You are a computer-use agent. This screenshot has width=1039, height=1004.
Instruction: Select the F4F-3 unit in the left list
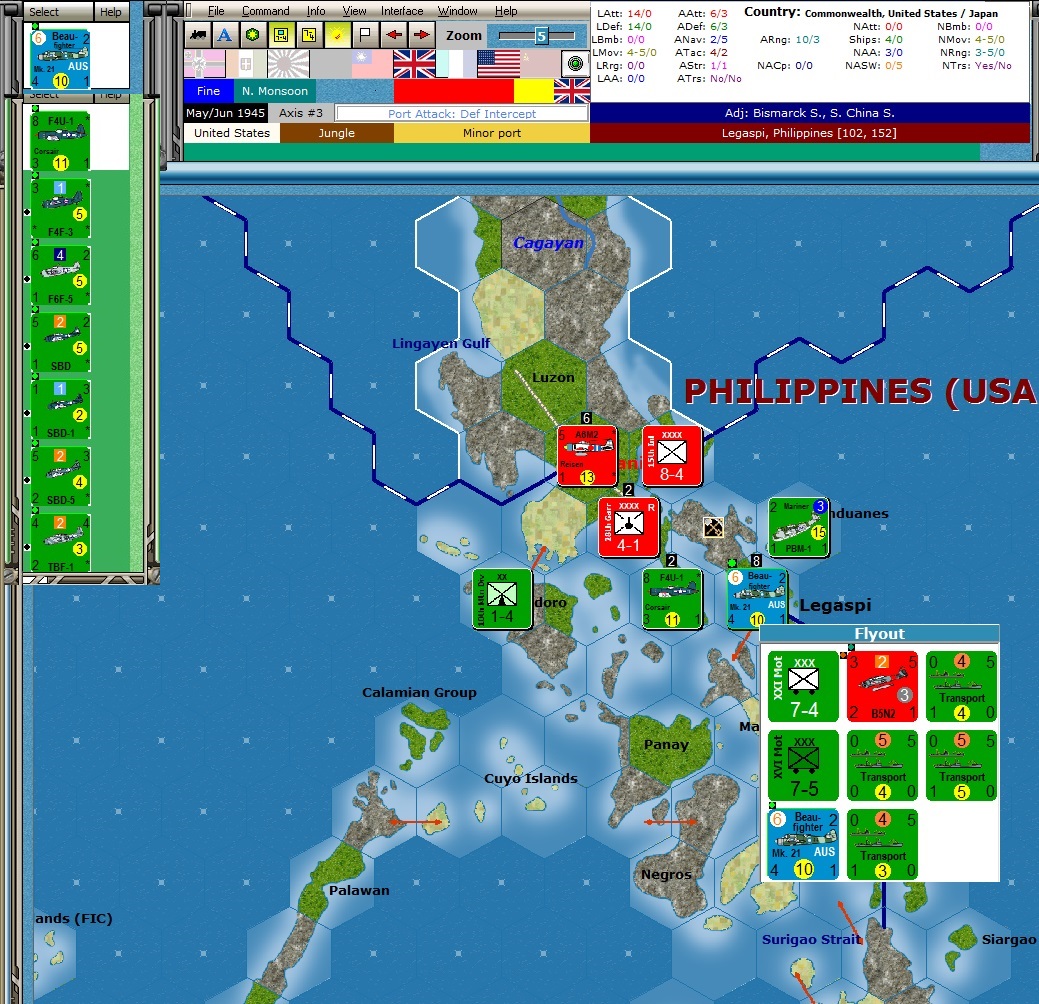[60, 209]
